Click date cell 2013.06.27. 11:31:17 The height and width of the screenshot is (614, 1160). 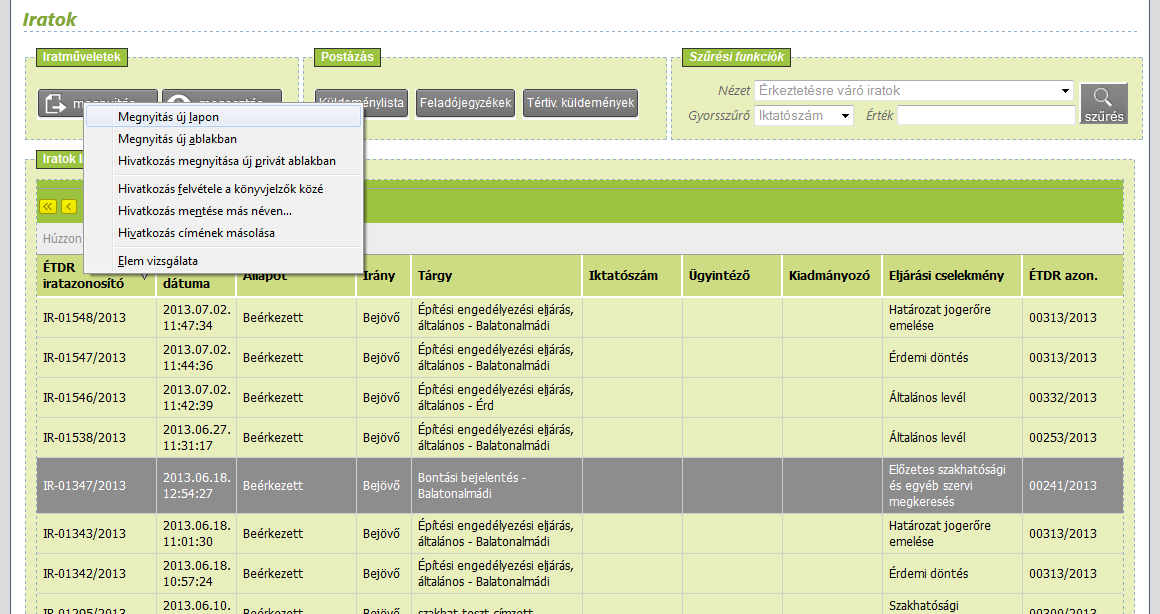197,437
